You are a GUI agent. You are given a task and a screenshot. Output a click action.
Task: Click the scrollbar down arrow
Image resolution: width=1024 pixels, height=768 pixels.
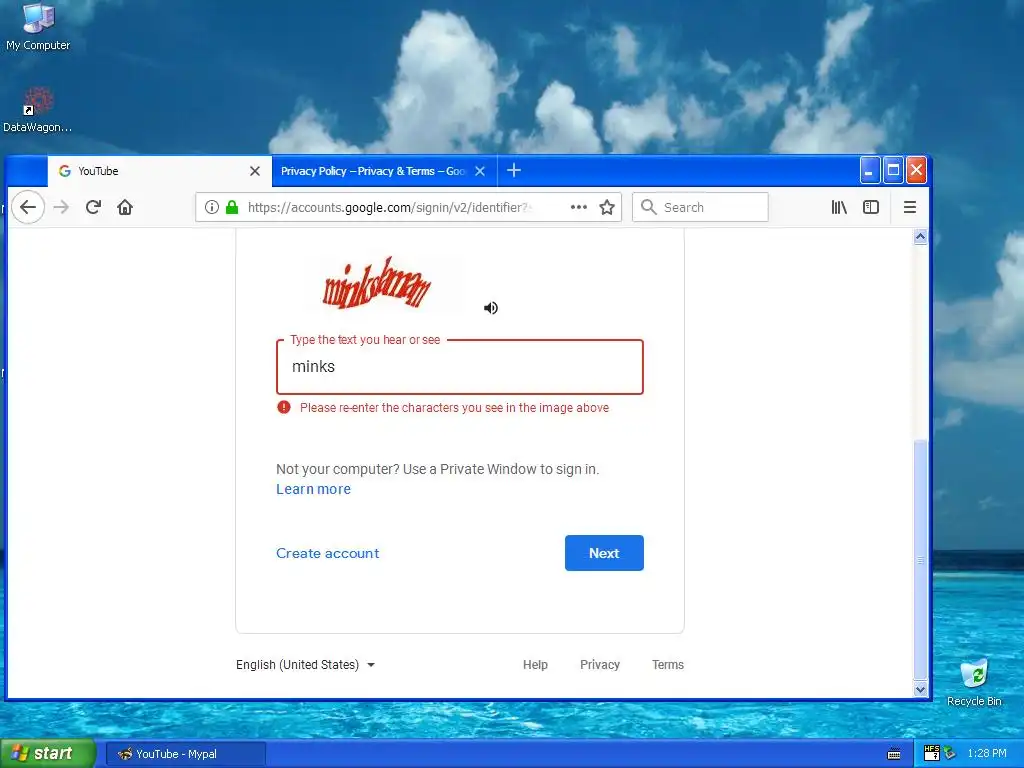[920, 690]
